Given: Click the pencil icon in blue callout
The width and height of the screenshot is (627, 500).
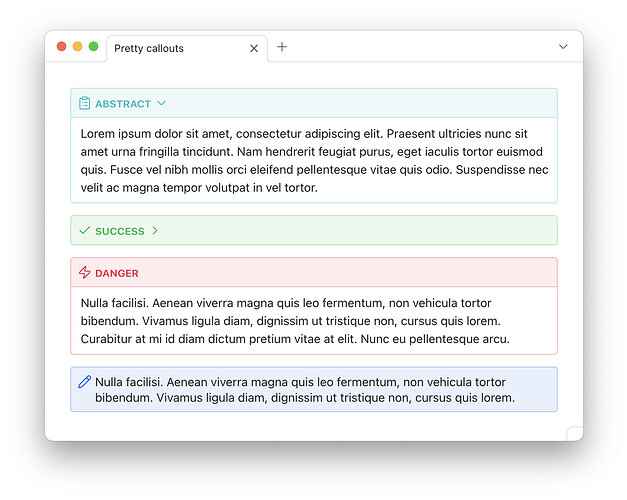Looking at the screenshot, I should point(84,381).
